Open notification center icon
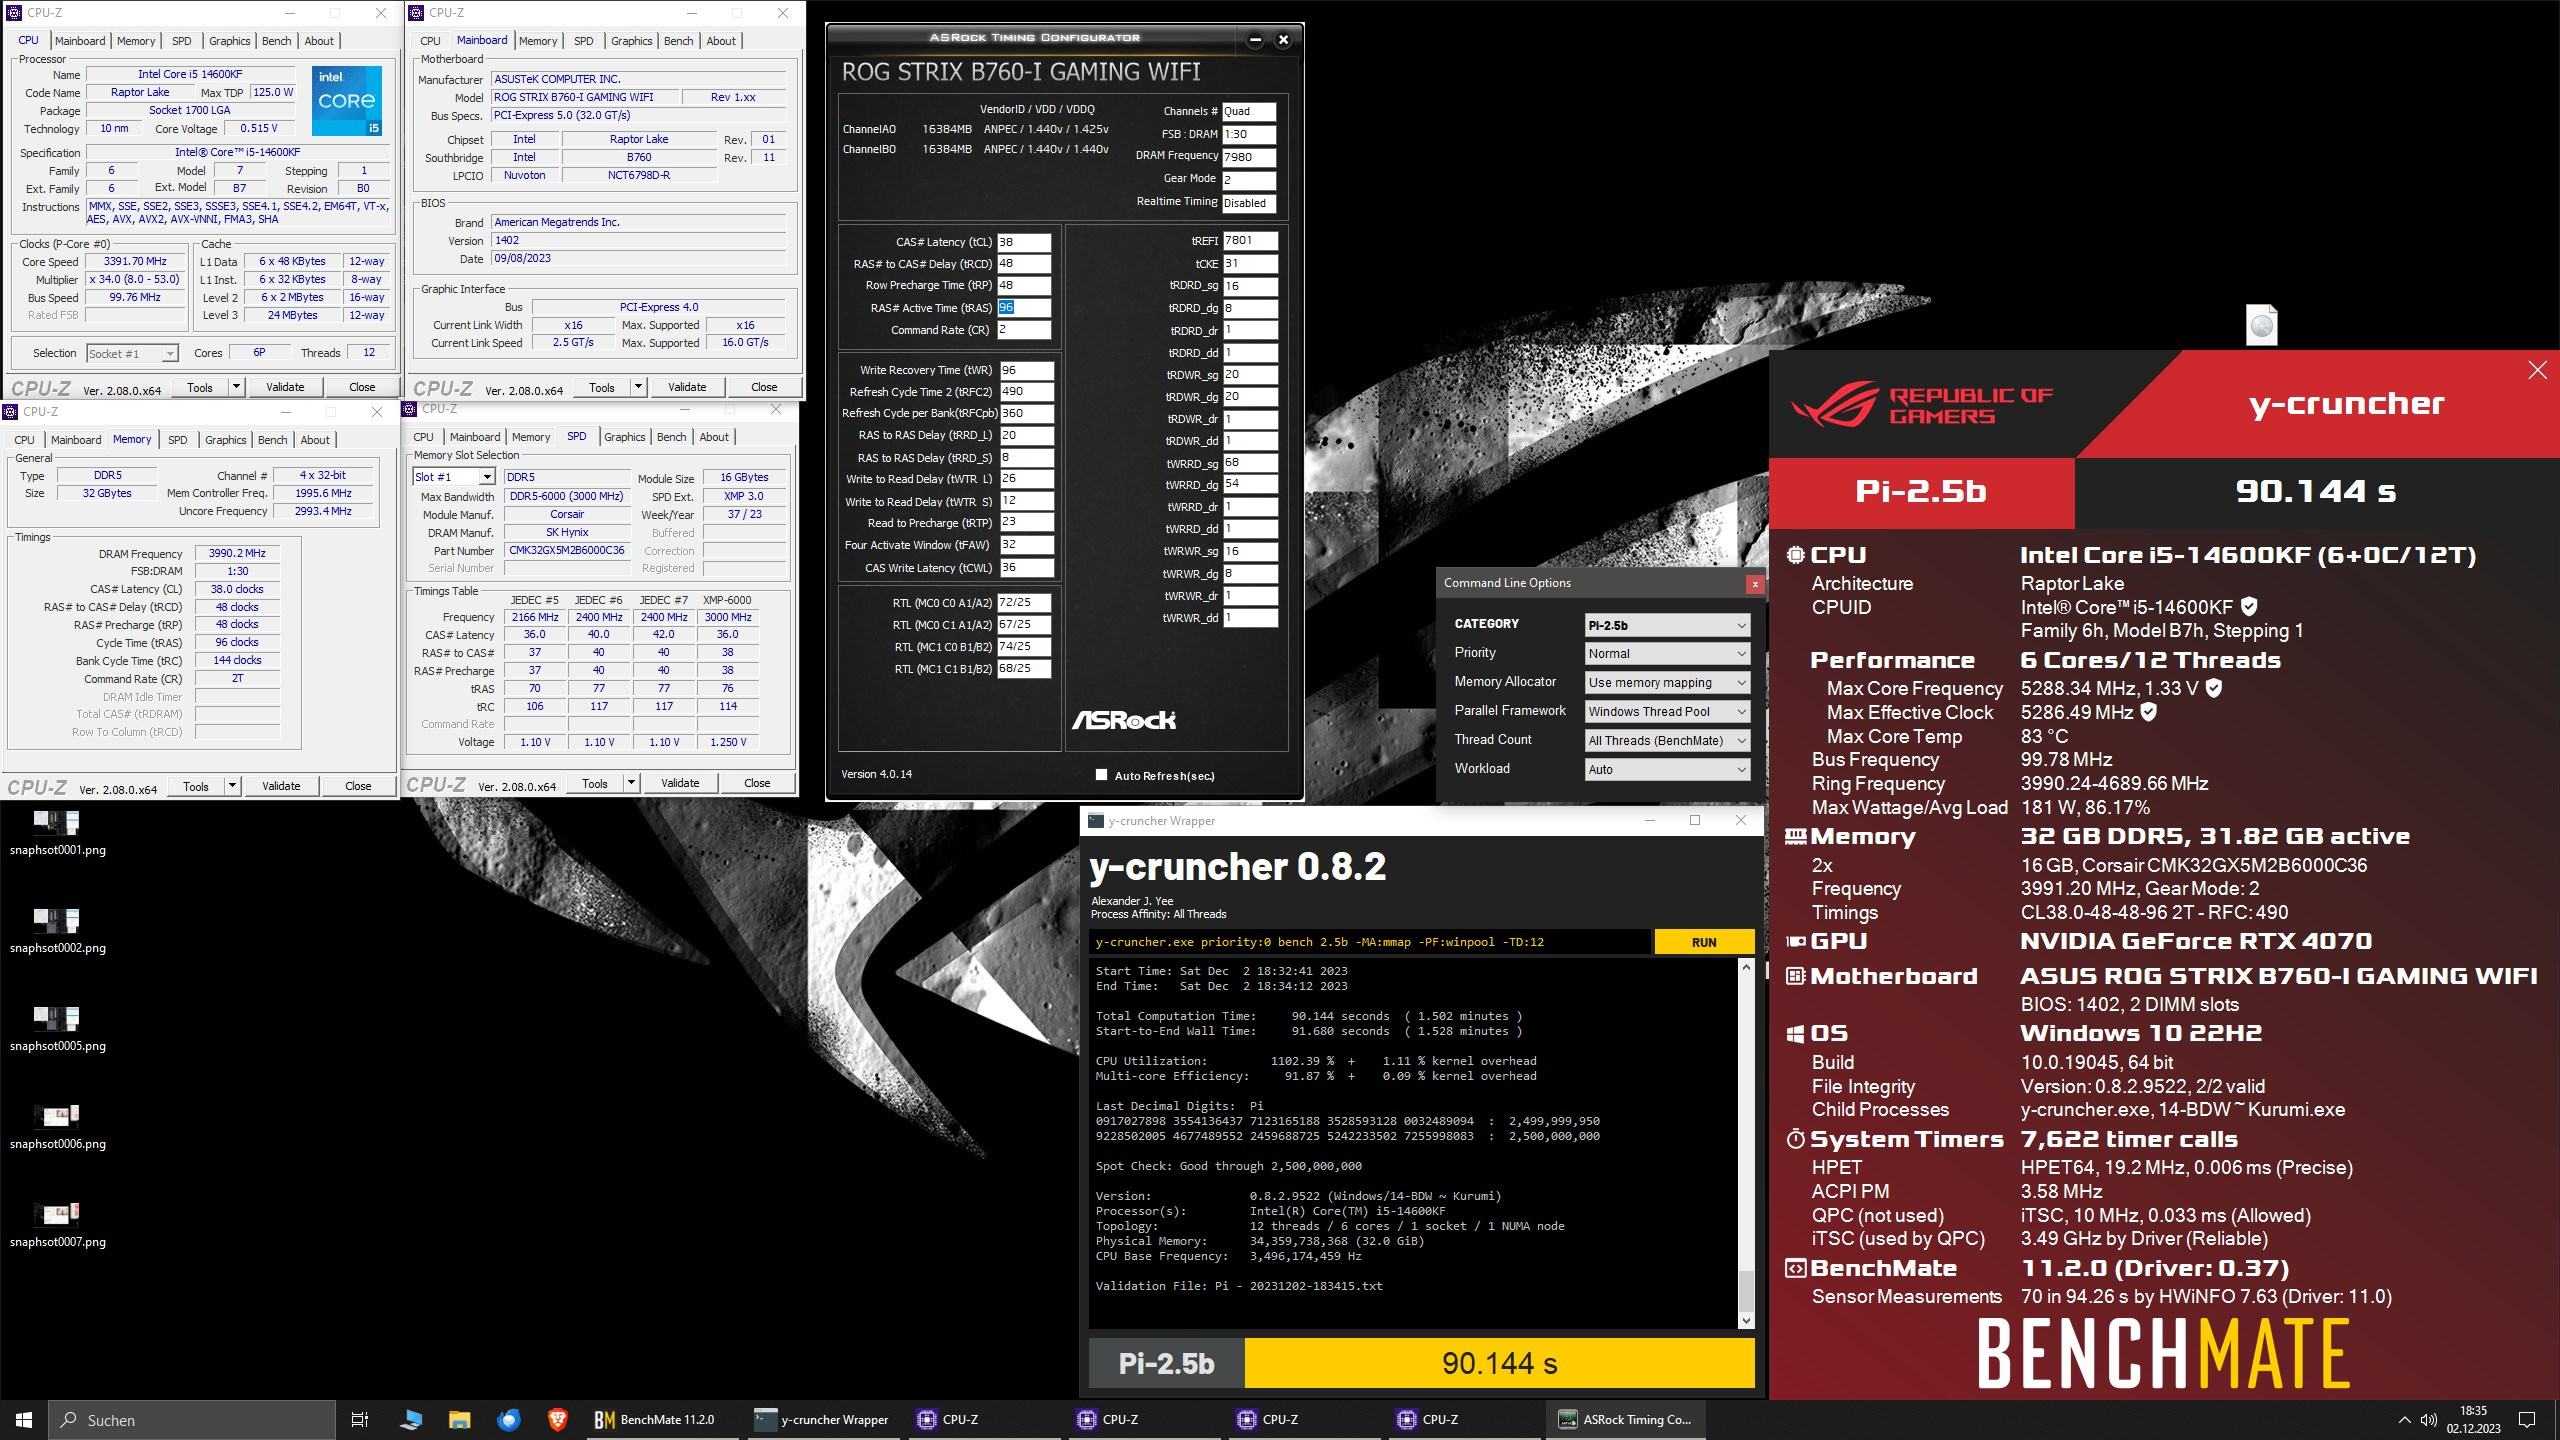The width and height of the screenshot is (2560, 1440). pyautogui.click(x=2527, y=1420)
